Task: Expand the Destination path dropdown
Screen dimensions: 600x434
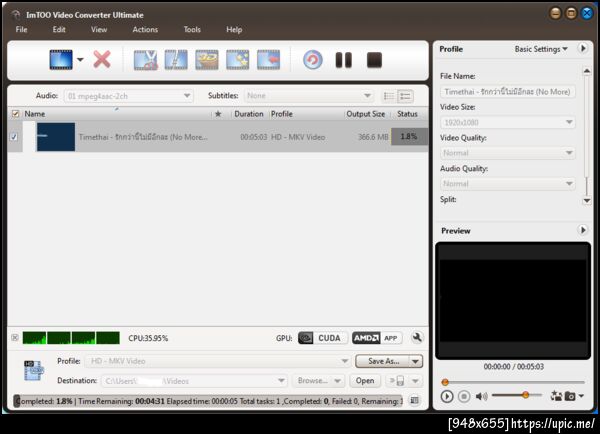Action: point(282,381)
